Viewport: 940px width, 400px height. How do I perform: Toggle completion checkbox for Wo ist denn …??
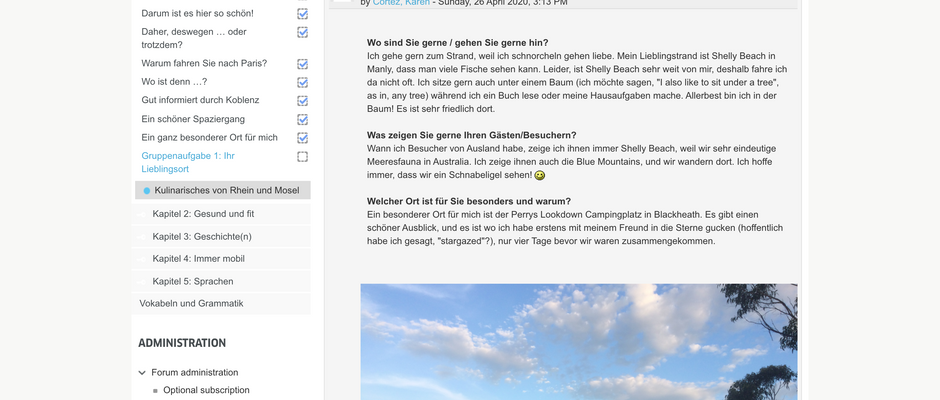coord(303,82)
